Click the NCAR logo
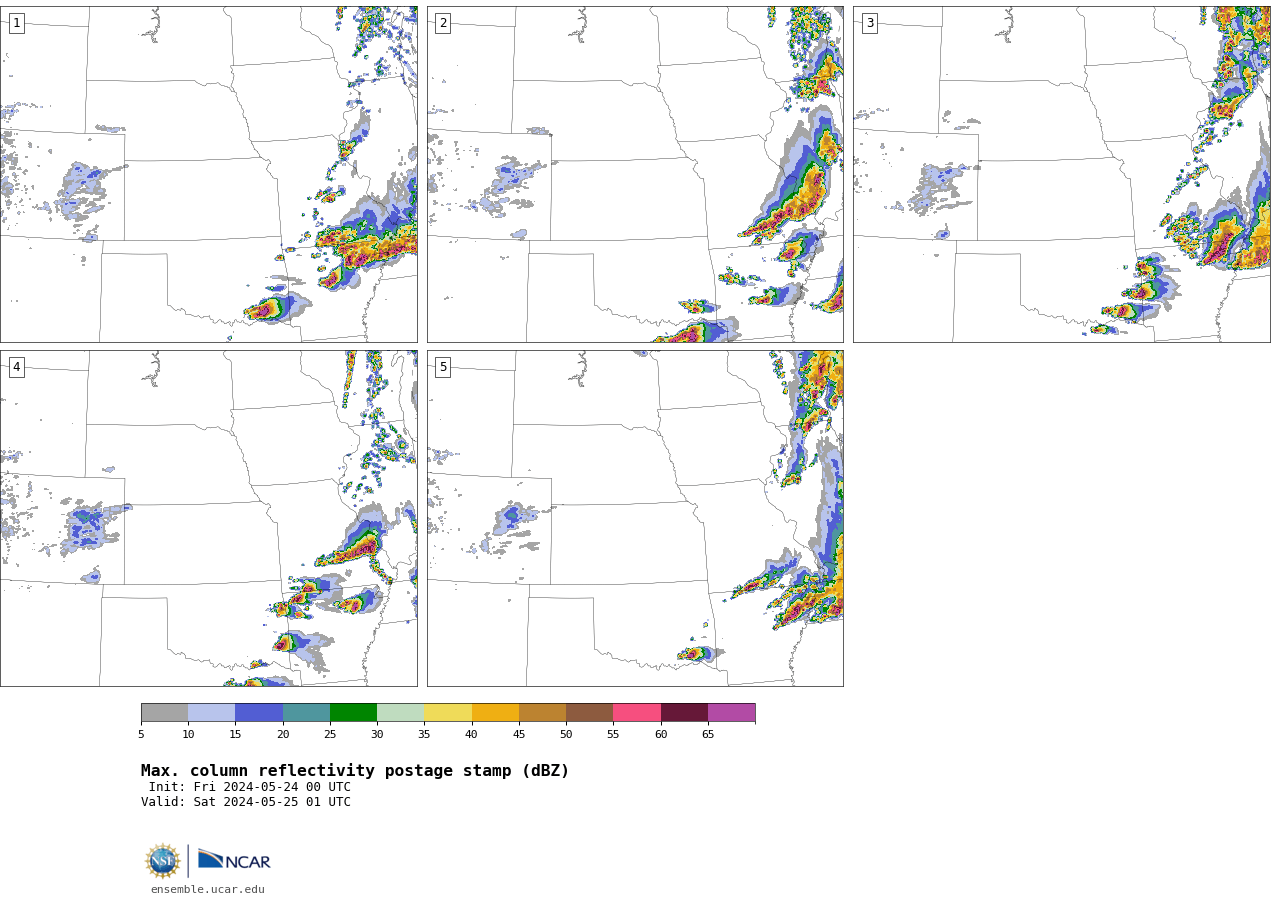The image size is (1280, 901). 234,860
